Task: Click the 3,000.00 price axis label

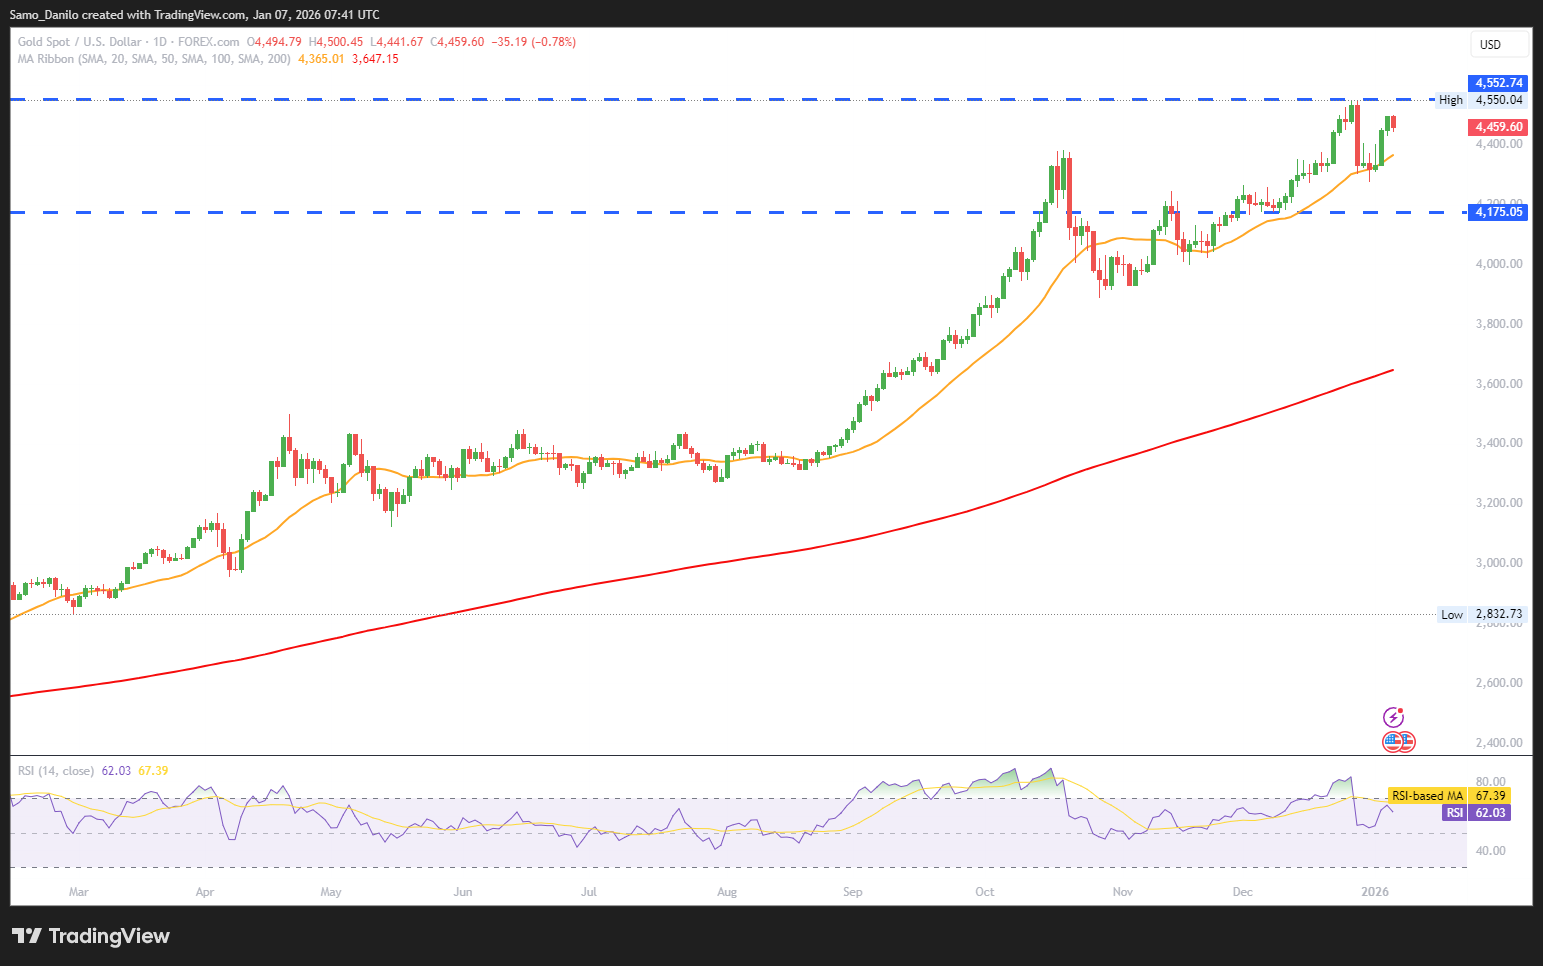Action: (1498, 563)
